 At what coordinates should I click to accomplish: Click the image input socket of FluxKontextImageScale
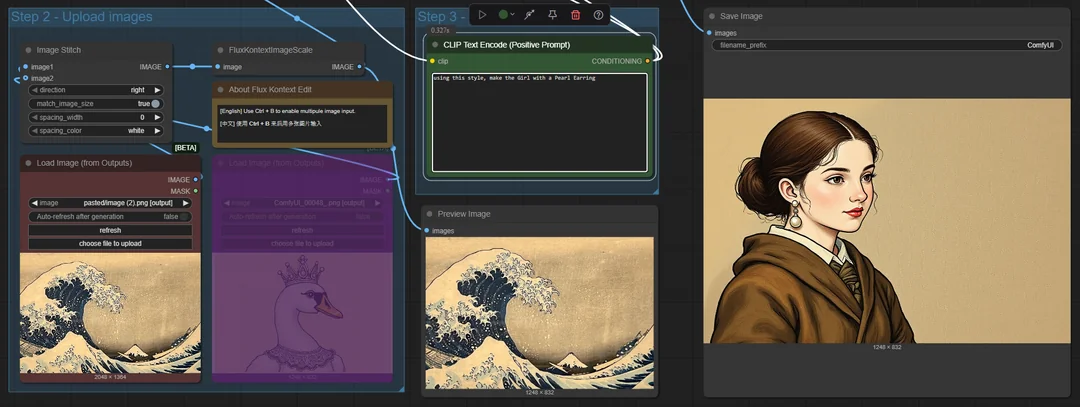click(x=218, y=67)
